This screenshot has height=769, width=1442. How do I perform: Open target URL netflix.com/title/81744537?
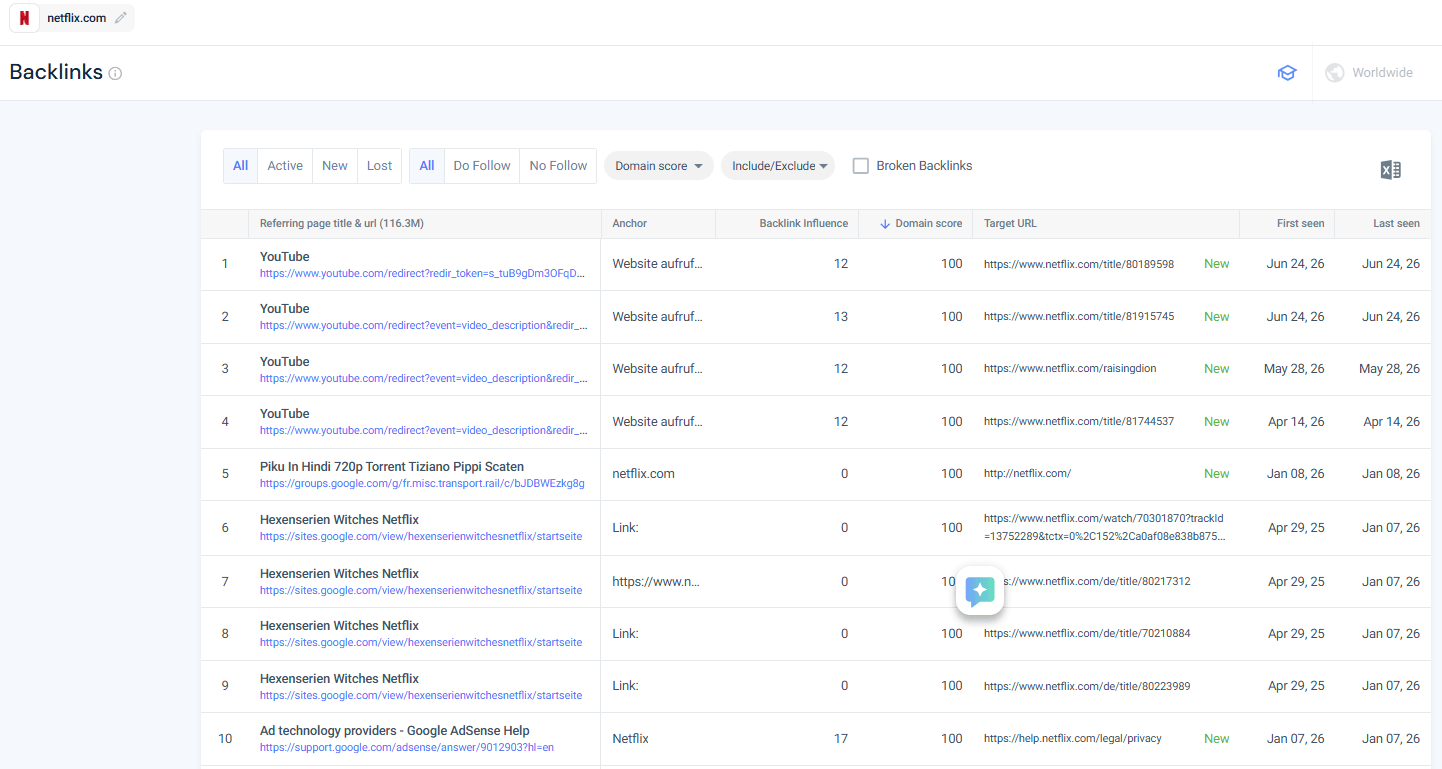click(1079, 422)
